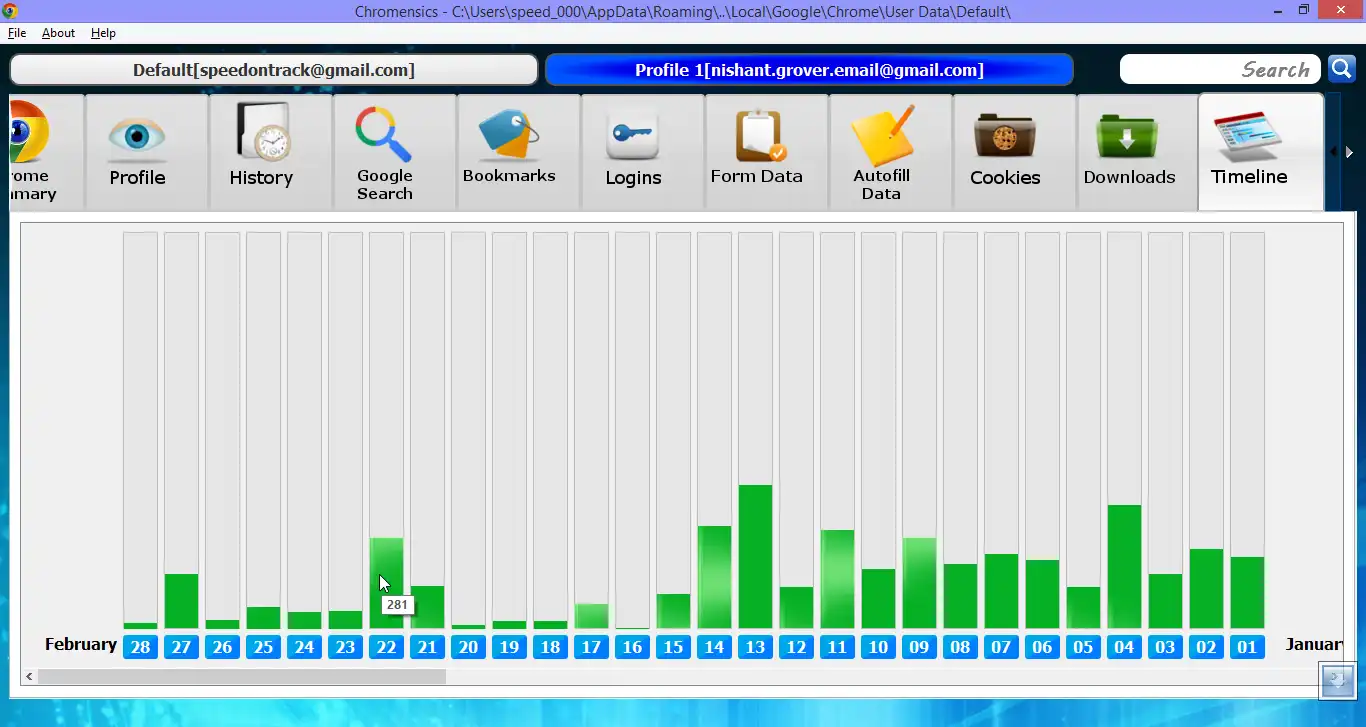Open the History tab

coord(271,152)
